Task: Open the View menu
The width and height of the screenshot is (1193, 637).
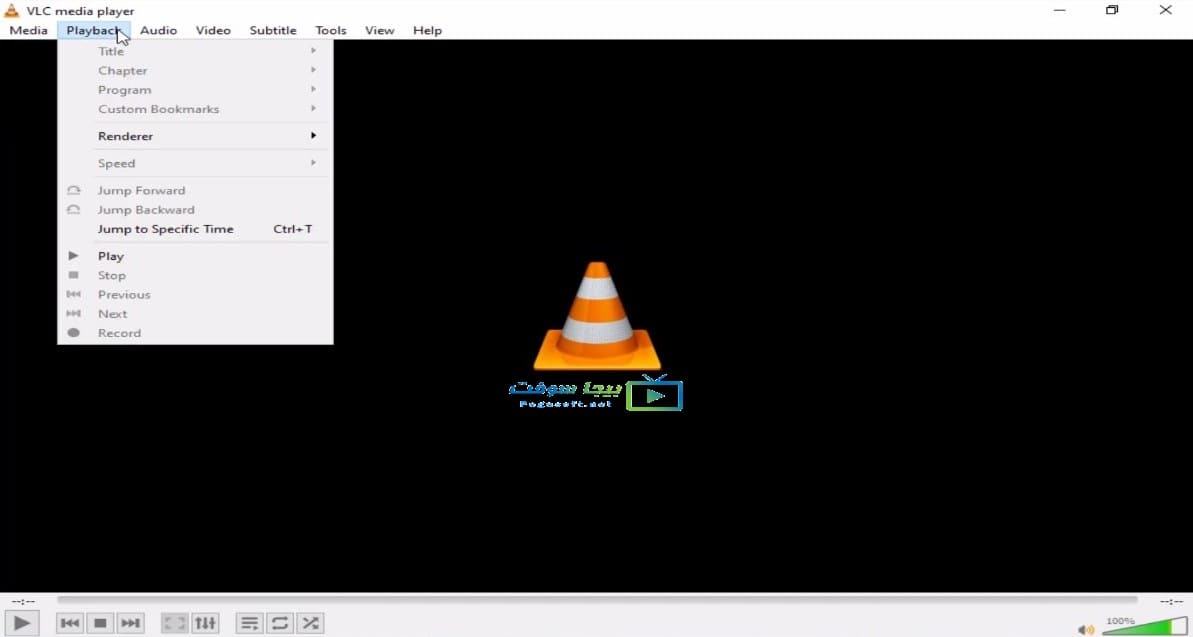Action: (x=380, y=30)
